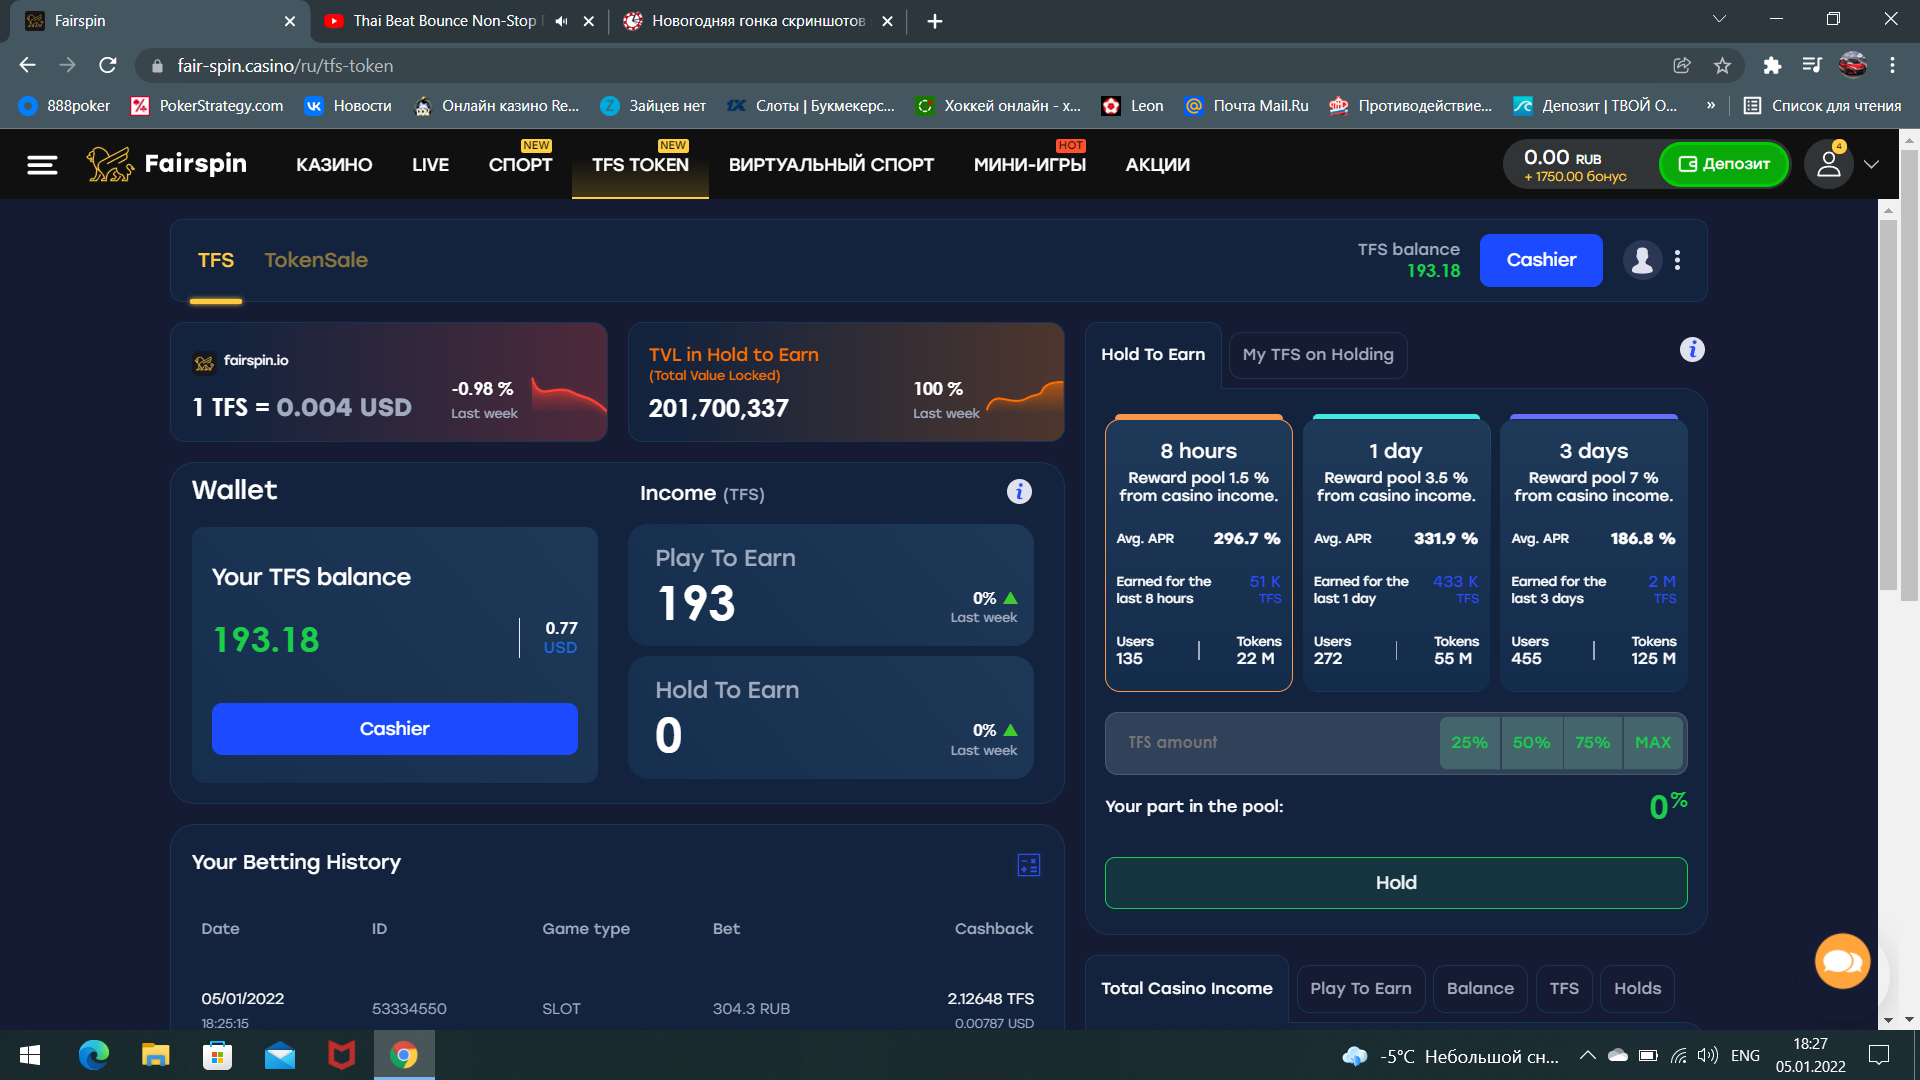The width and height of the screenshot is (1920, 1080).
Task: Open the betting history filter icon
Action: pyautogui.click(x=1028, y=865)
